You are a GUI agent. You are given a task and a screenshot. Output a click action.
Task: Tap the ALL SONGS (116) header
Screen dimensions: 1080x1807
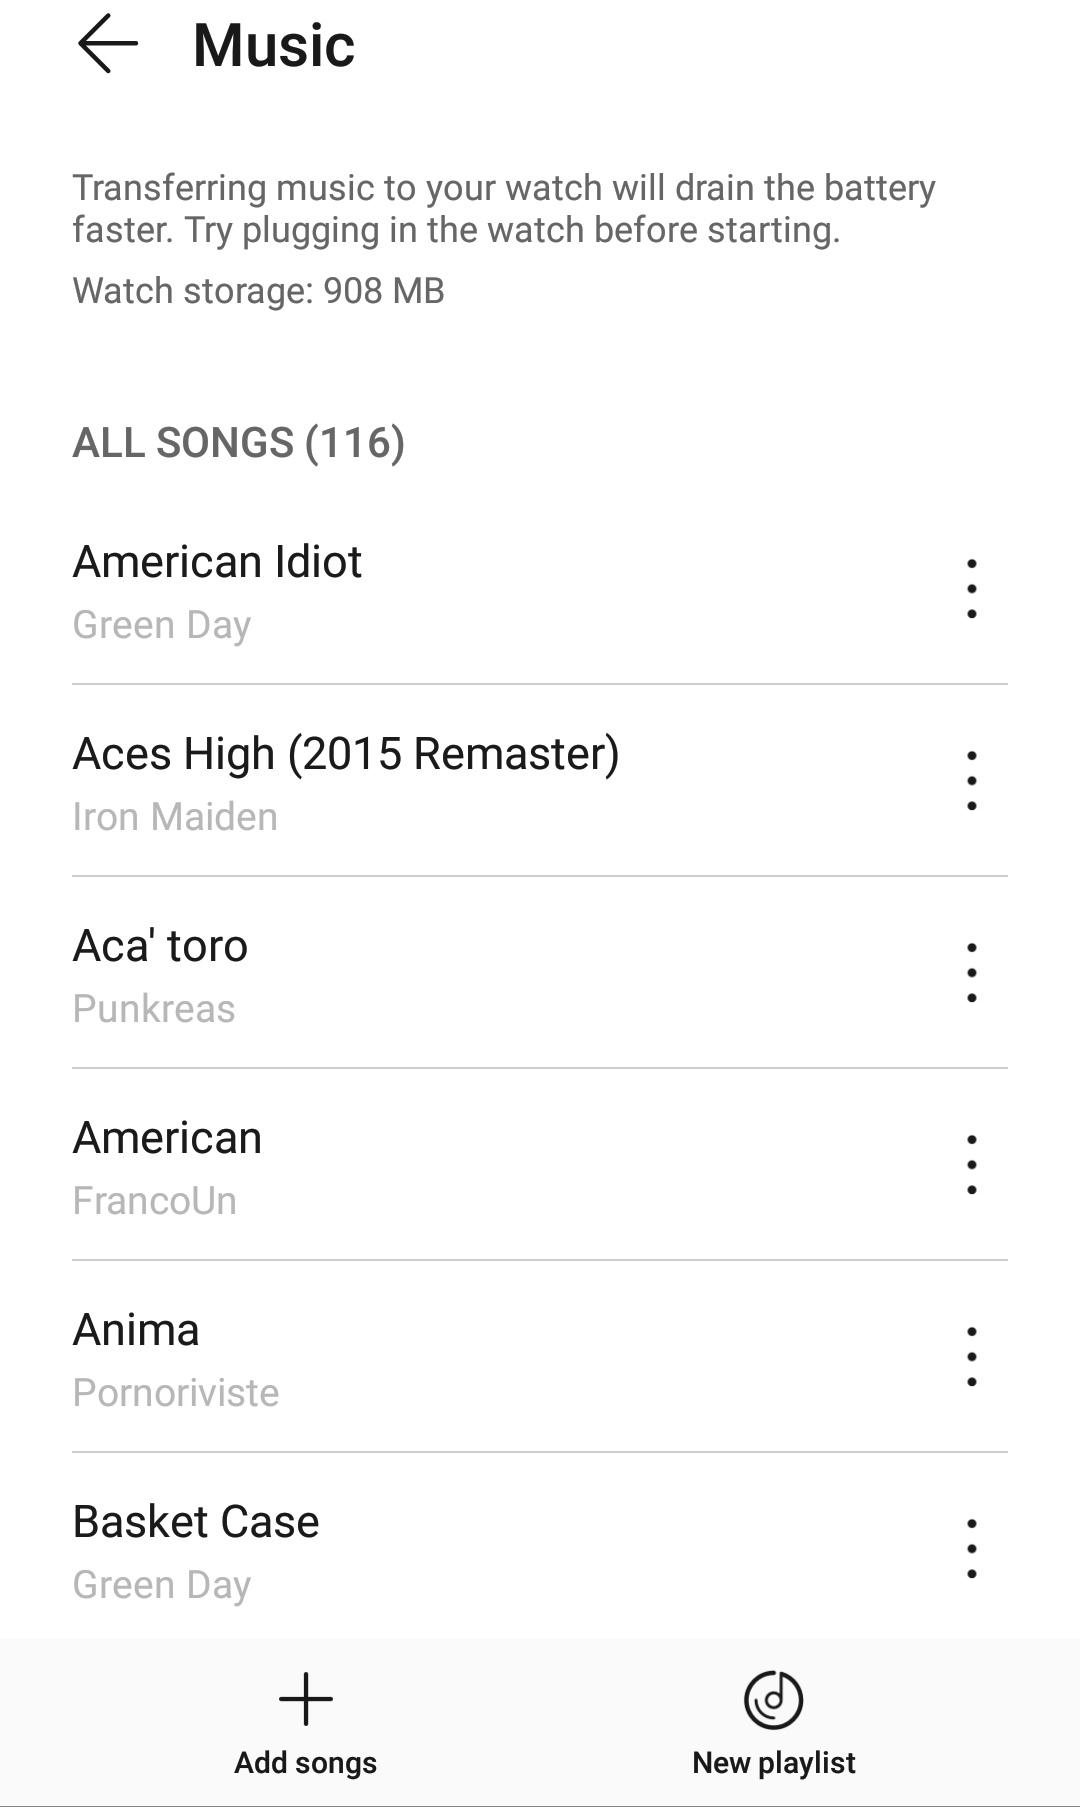coord(238,443)
